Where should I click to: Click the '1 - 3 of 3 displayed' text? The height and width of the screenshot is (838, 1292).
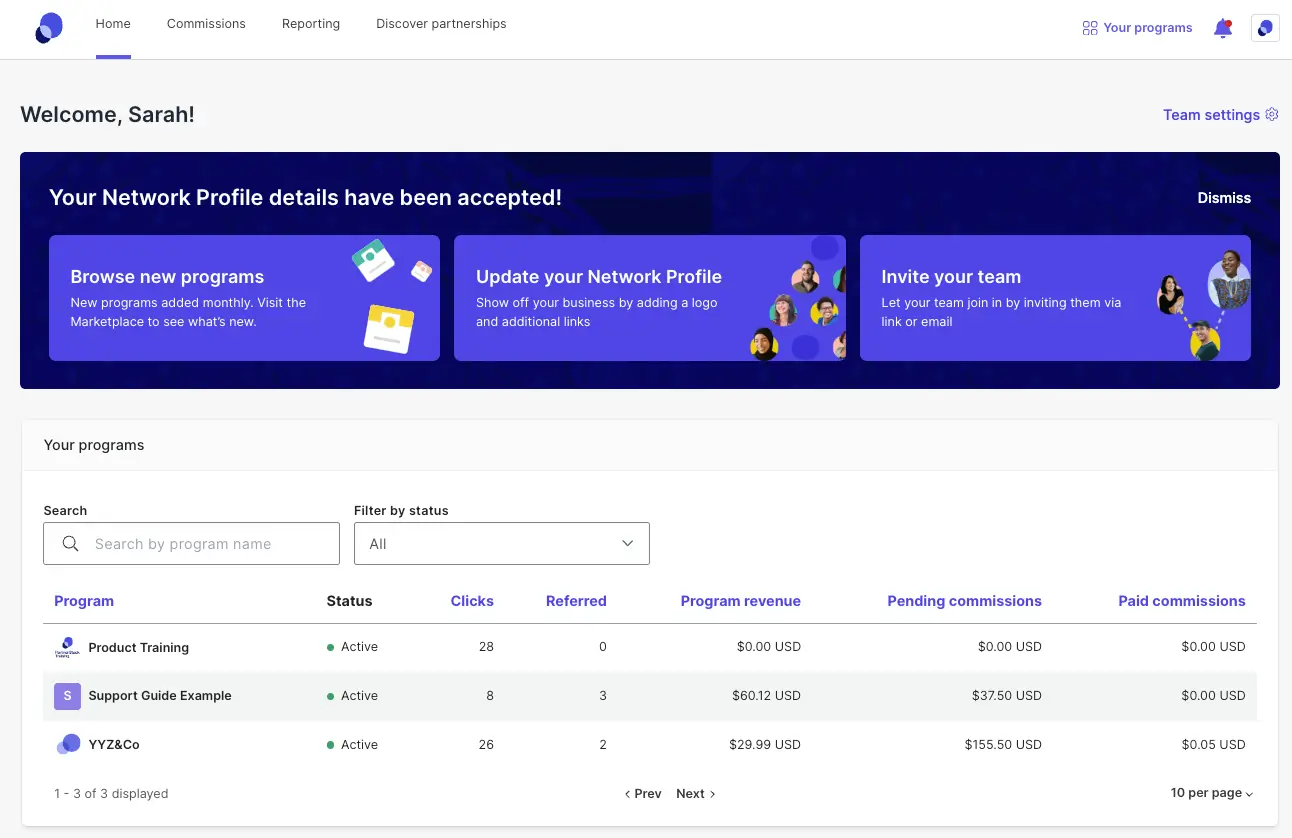[111, 794]
